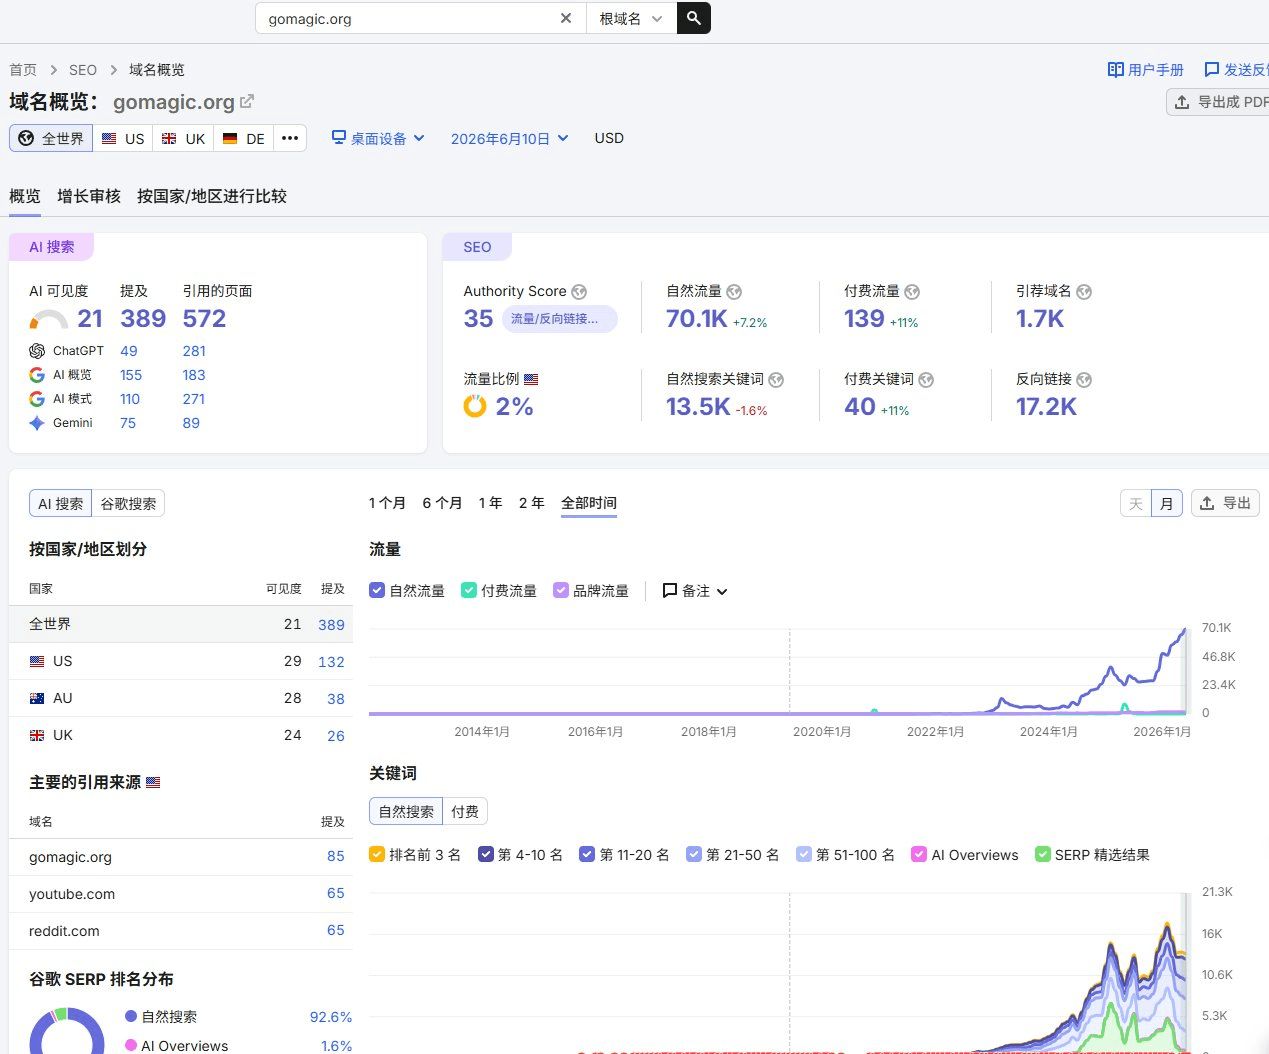Switch chart granularity to 天
This screenshot has height=1054, width=1269.
1136,503
